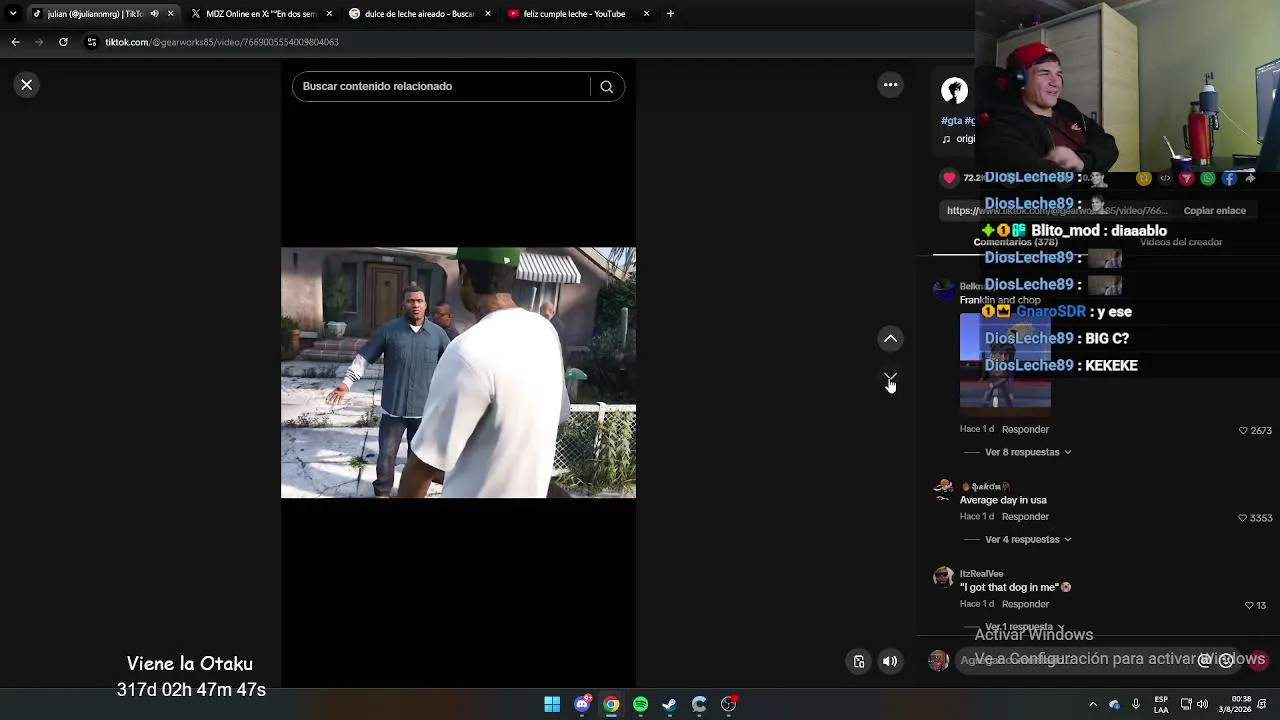Go to the next video with down arrow
Viewport: 1280px width, 720px height.
coord(890,379)
